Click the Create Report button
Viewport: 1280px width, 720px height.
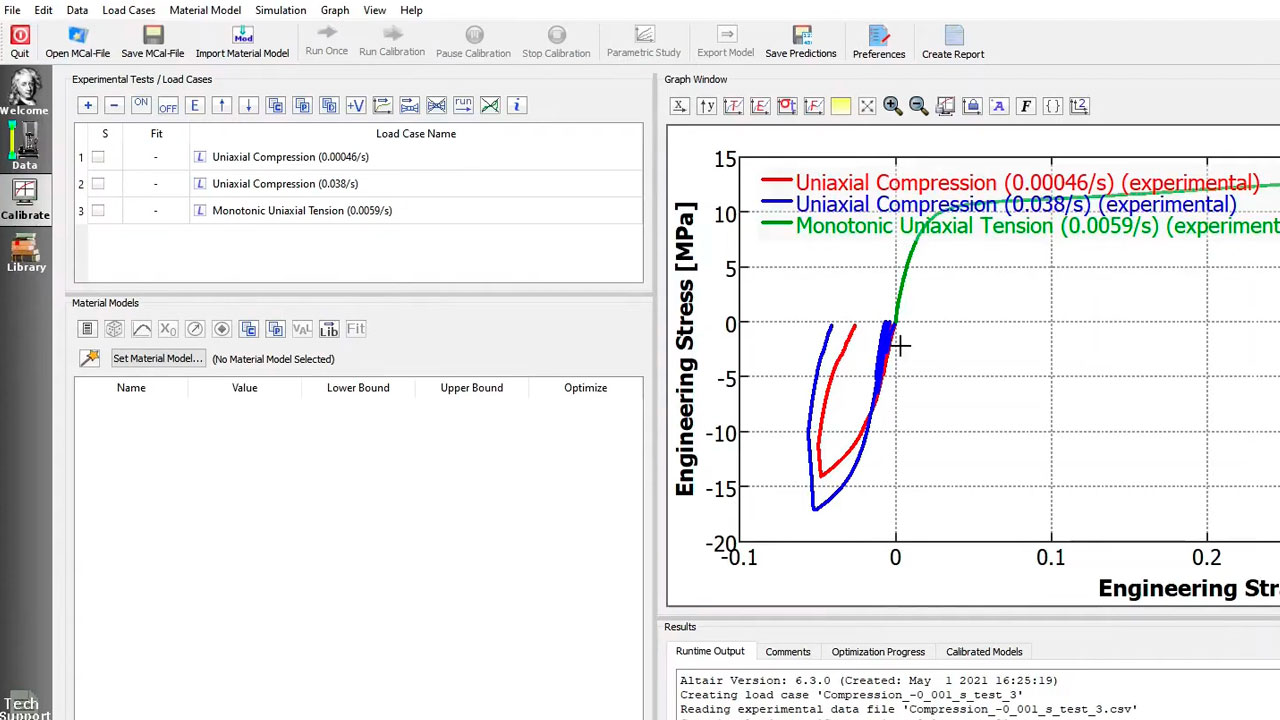point(952,42)
